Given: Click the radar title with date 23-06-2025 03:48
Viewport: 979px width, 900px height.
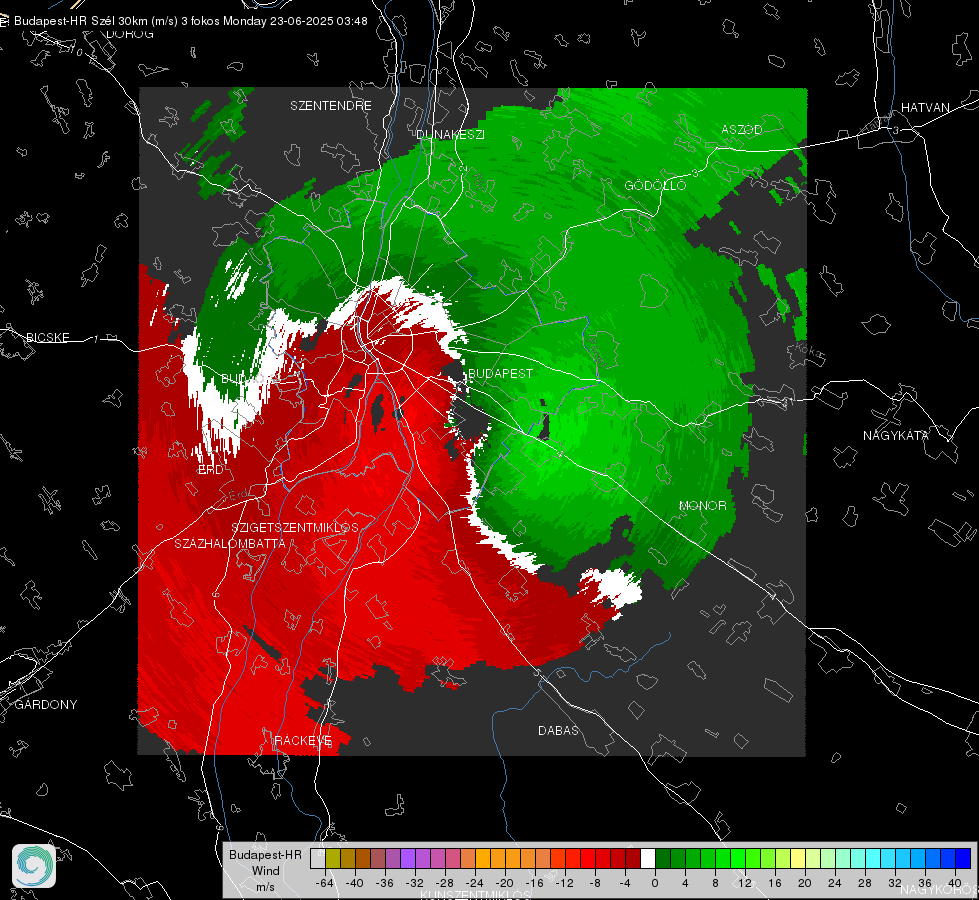Looking at the screenshot, I should [x=190, y=21].
